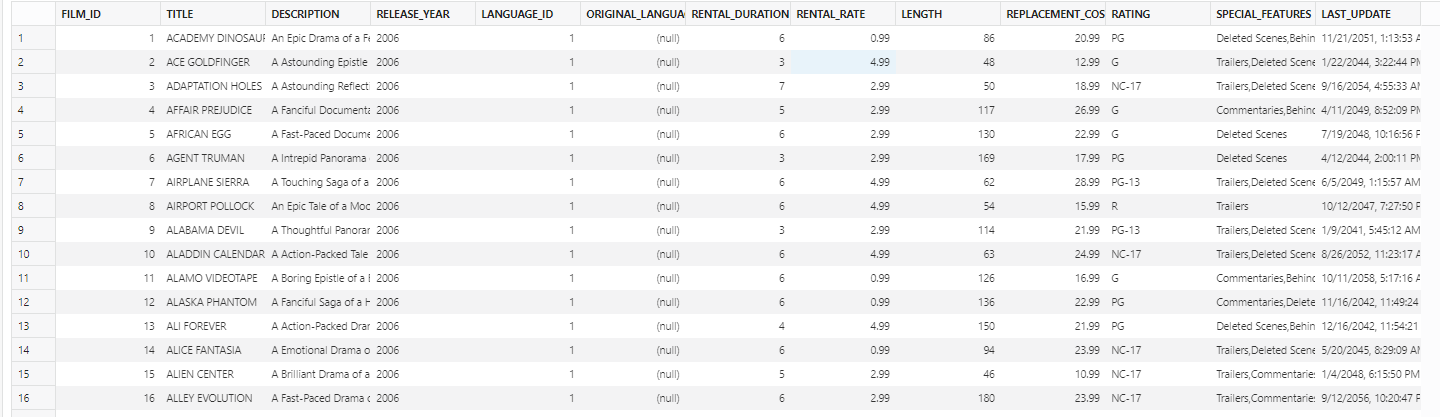The image size is (1440, 417).
Task: Select the RENTAL_RATE column header
Action: (842, 14)
